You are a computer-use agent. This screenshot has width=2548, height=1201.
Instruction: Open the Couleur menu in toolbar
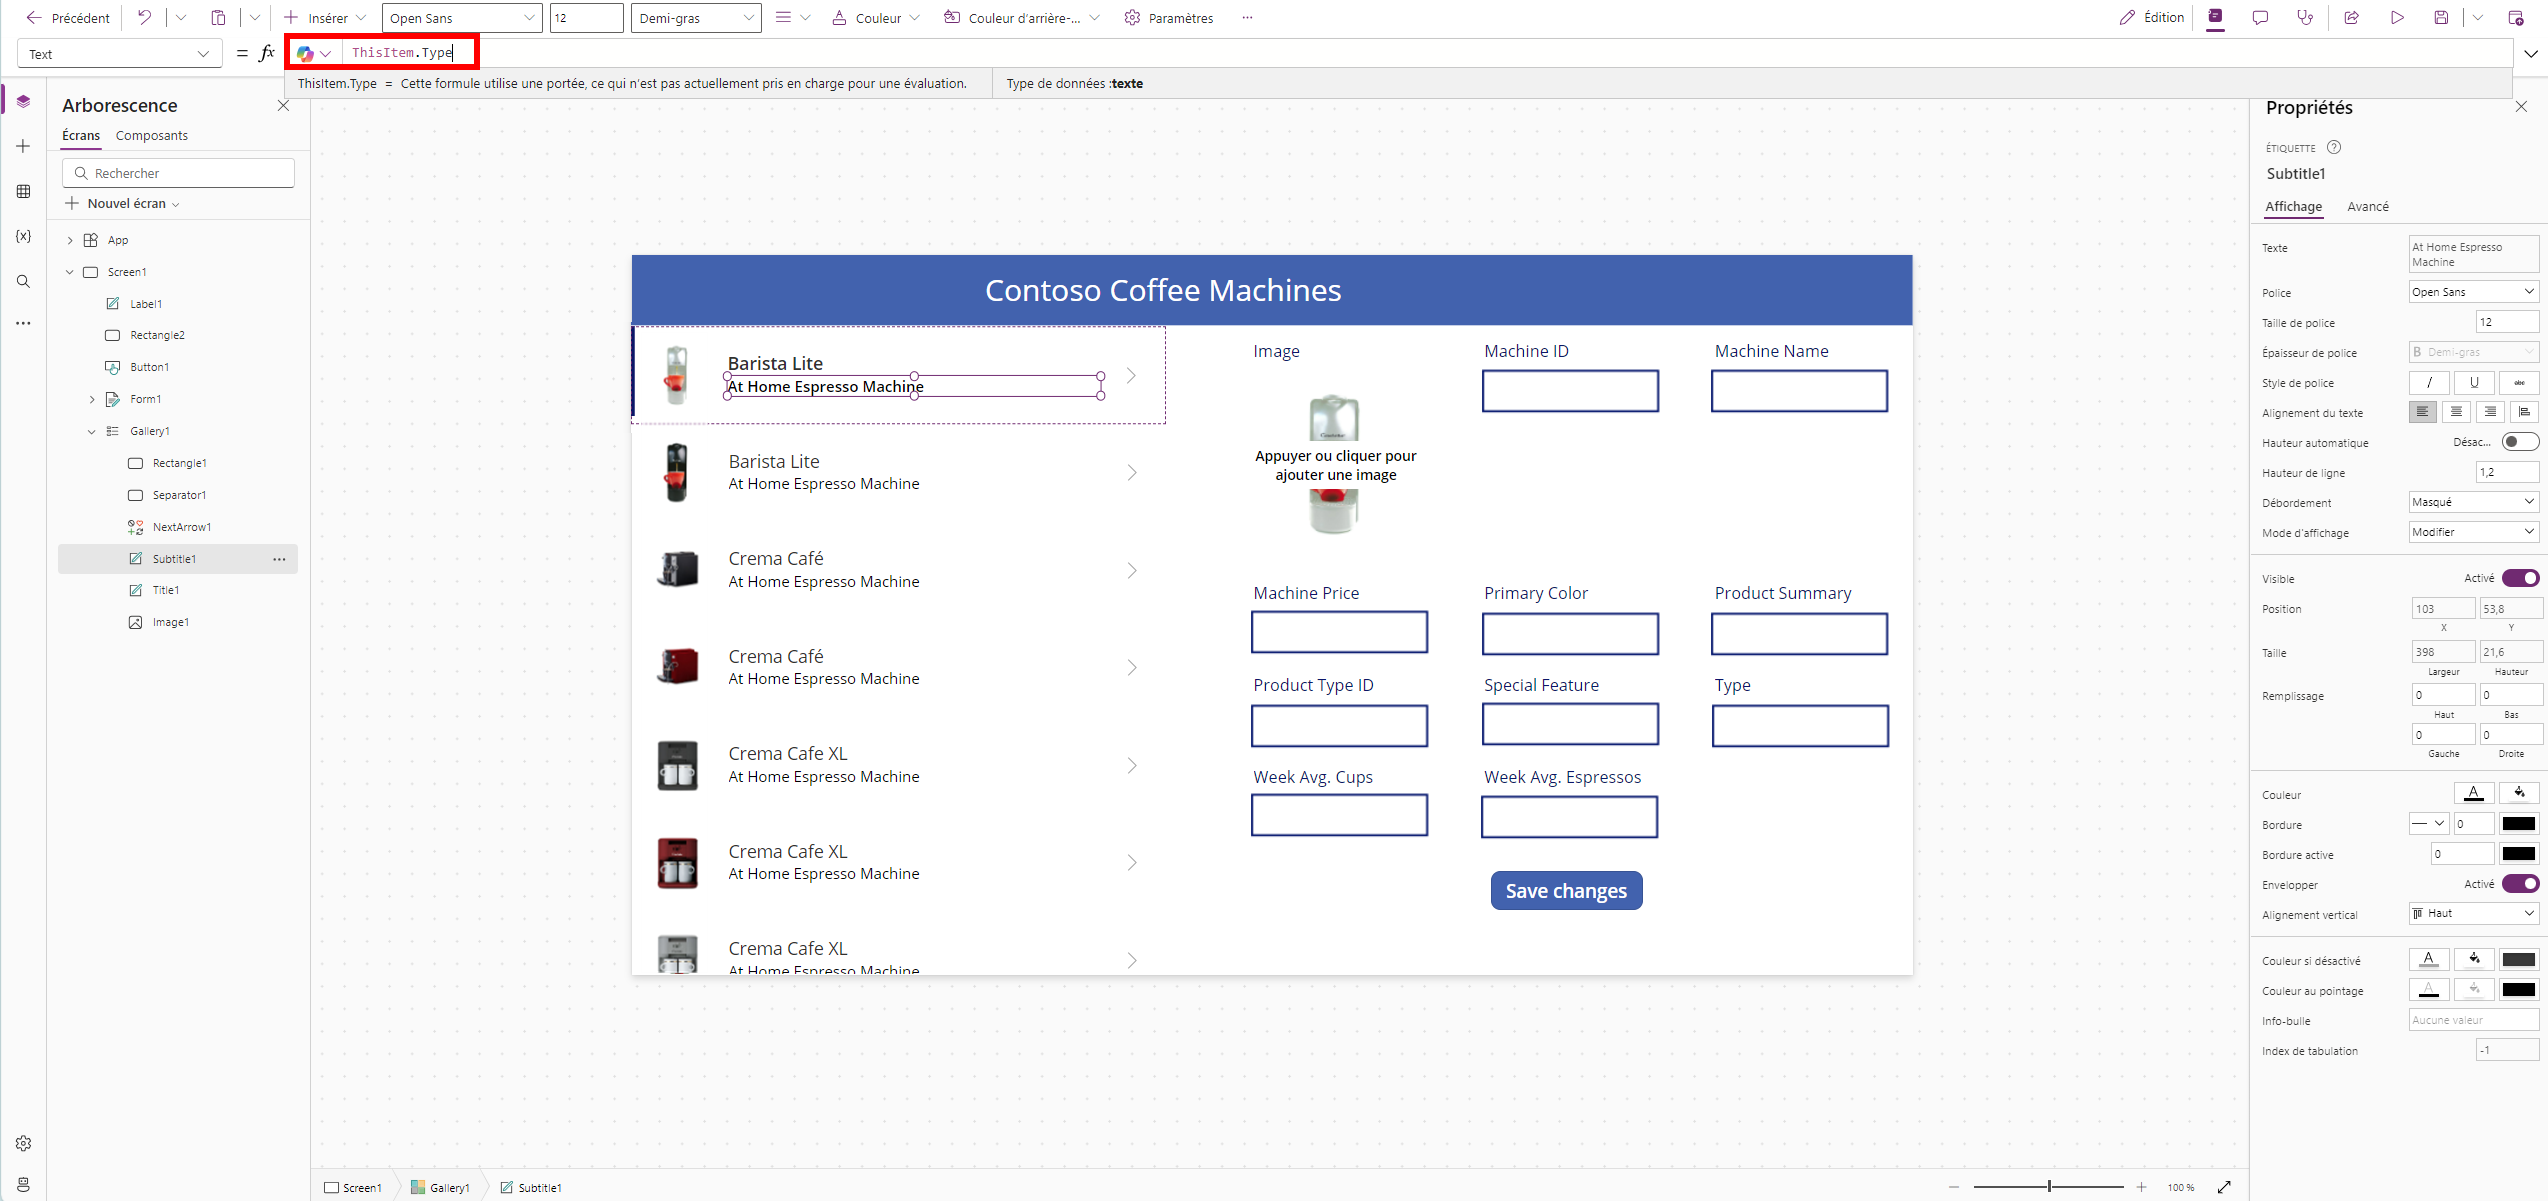tap(876, 18)
